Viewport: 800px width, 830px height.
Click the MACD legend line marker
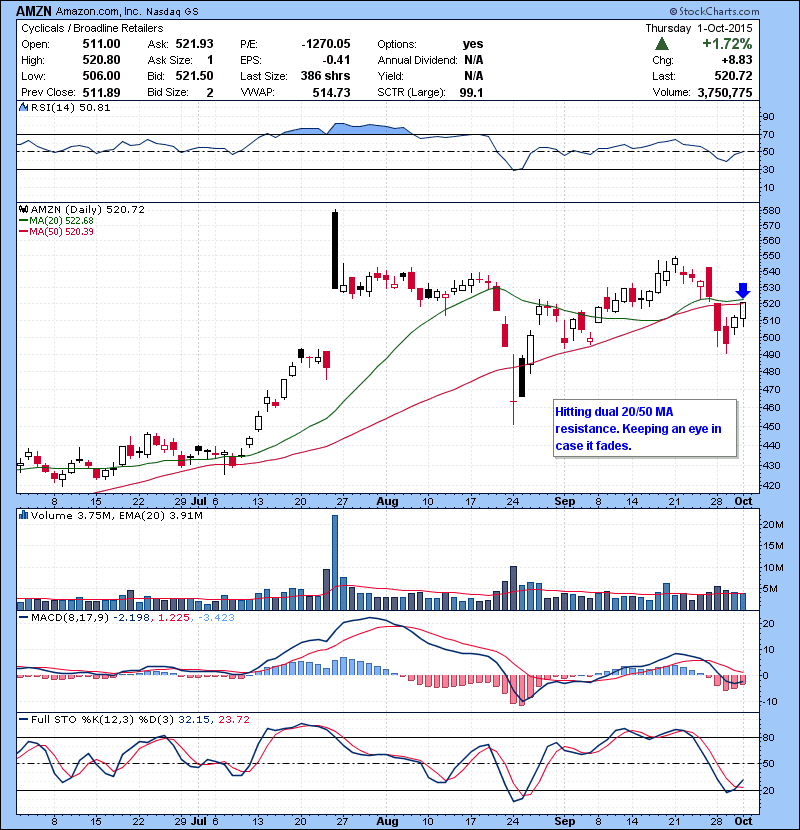point(24,617)
